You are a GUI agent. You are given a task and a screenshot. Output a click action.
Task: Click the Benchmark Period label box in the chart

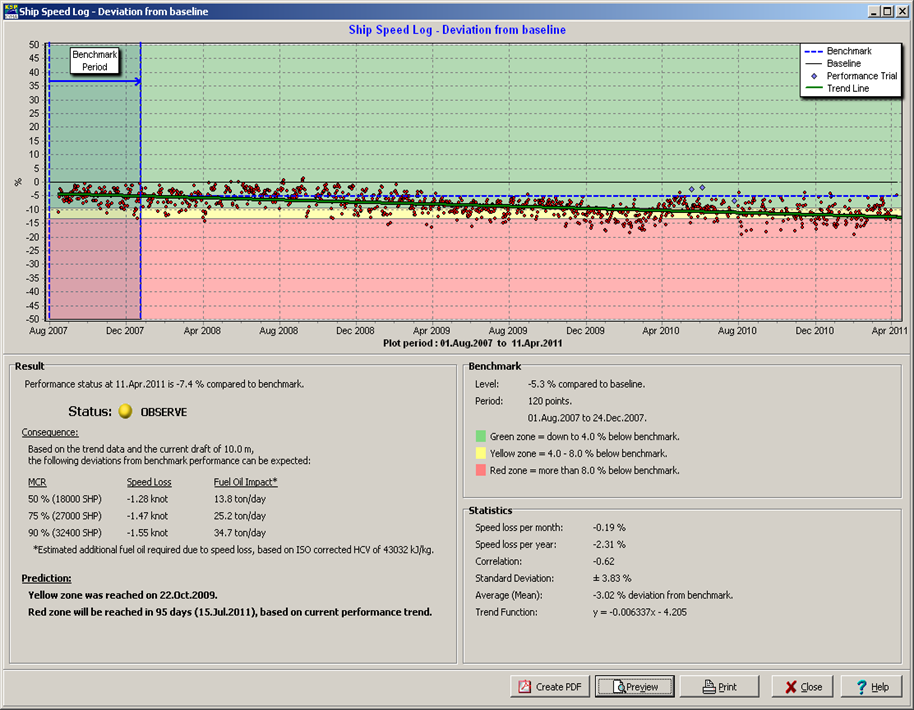point(95,61)
